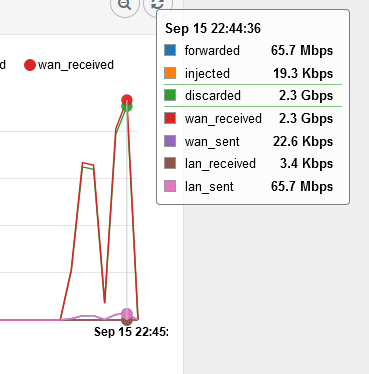Click the pink lan_sent data point marker

pyautogui.click(x=127, y=314)
